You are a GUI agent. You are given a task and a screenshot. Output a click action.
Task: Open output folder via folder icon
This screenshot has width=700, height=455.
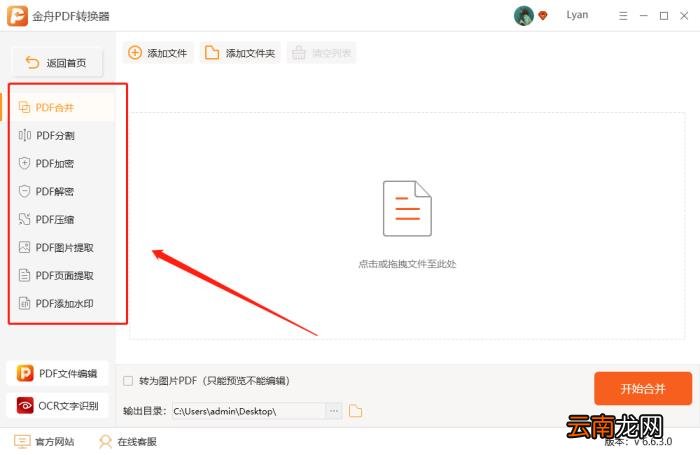tap(355, 411)
